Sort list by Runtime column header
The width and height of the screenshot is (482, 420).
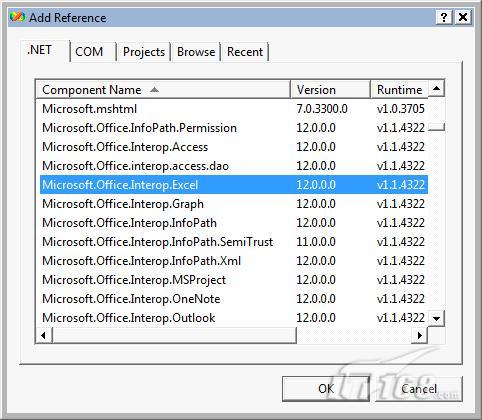pyautogui.click(x=399, y=90)
